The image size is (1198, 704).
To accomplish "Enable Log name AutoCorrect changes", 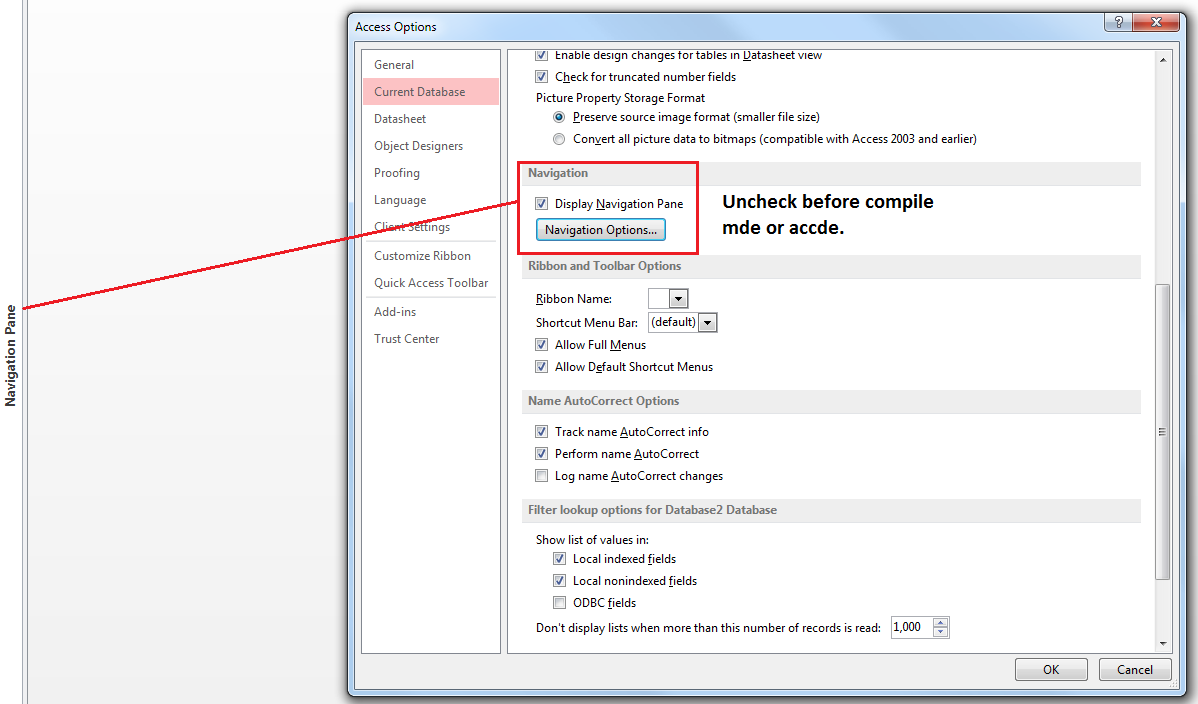I will coord(542,475).
